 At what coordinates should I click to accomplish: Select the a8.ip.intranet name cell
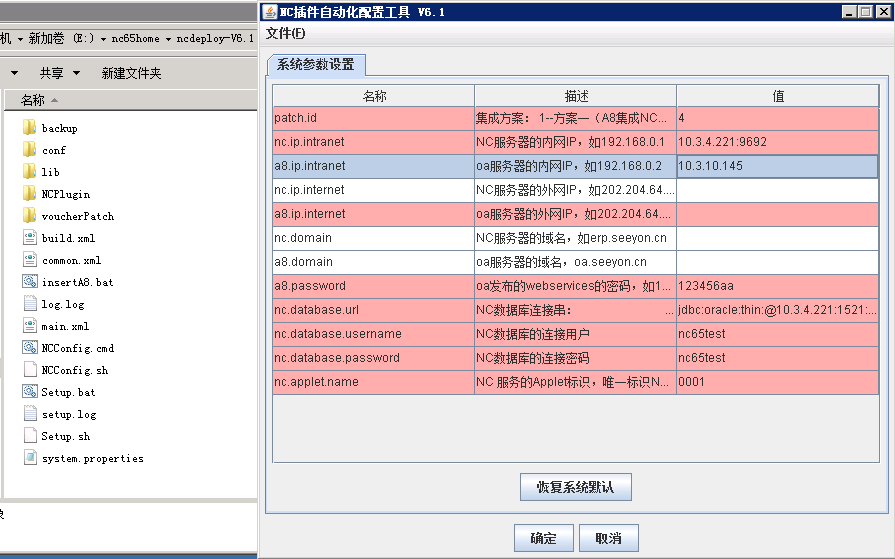pos(373,166)
